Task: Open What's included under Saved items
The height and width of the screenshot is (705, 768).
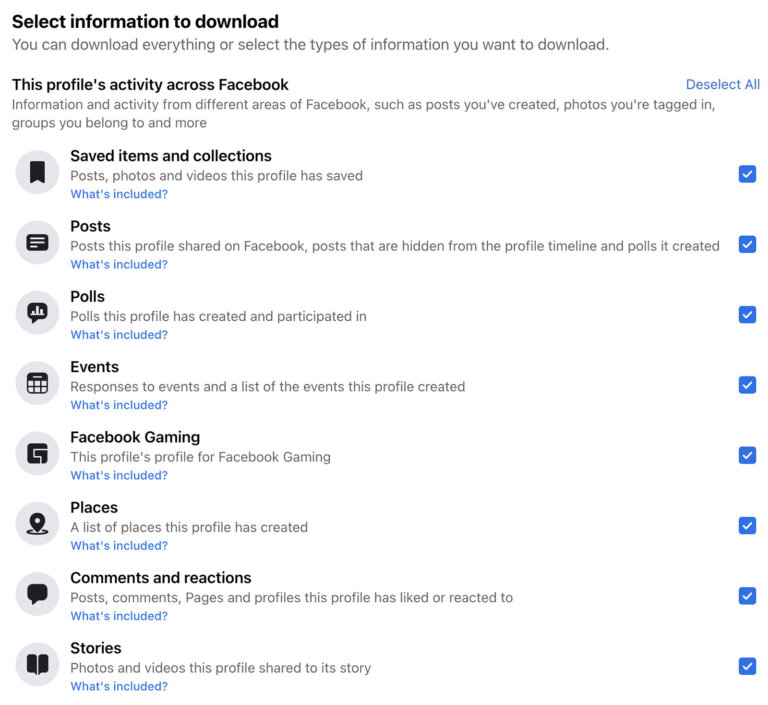Action: point(119,194)
